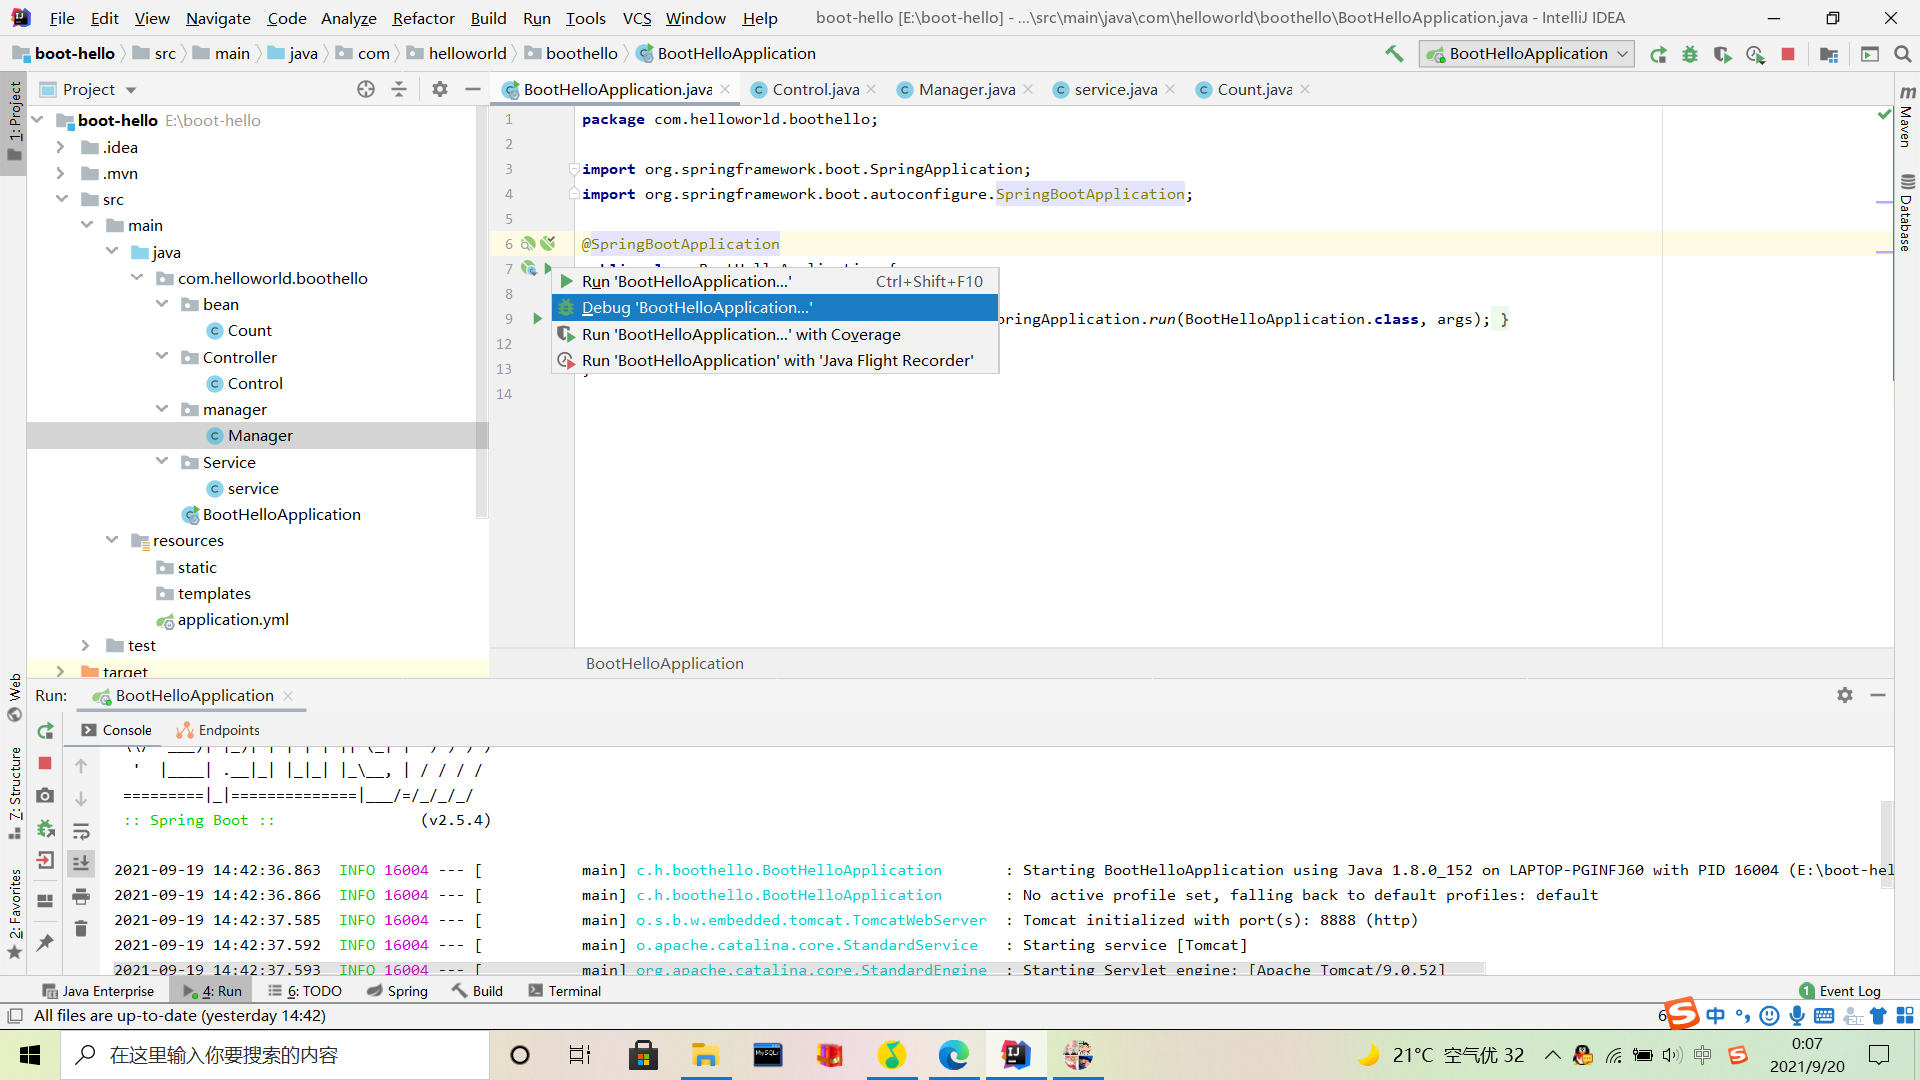
Task: Collapse the com.helloworld.boothello package
Action: (137, 278)
